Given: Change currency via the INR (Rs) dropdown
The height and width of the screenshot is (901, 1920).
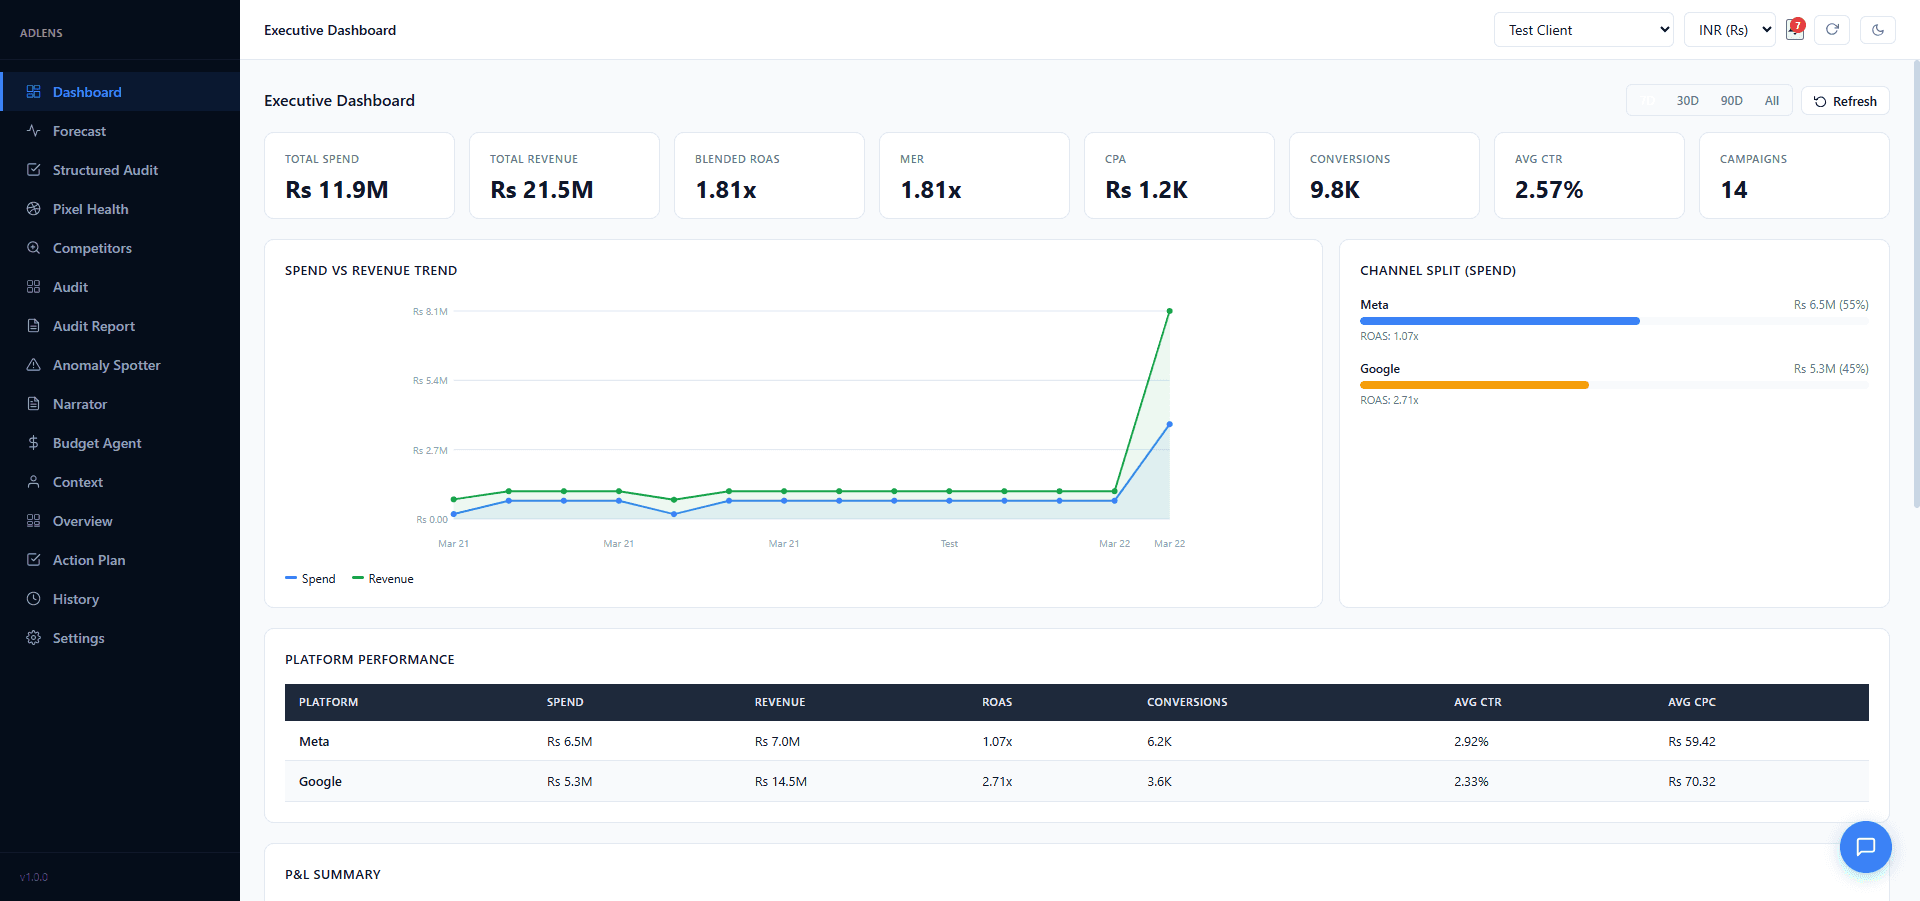Looking at the screenshot, I should pos(1730,29).
